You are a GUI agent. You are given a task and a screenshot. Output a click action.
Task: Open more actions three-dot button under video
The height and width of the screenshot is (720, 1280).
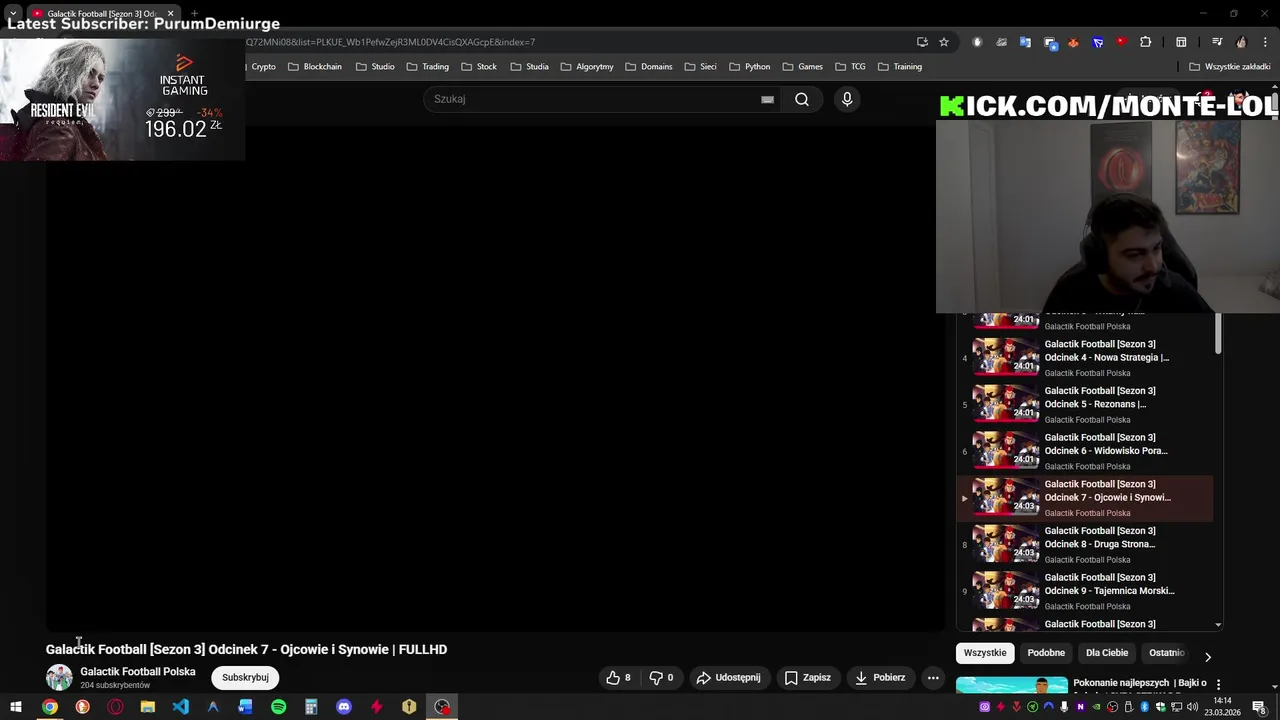point(933,677)
